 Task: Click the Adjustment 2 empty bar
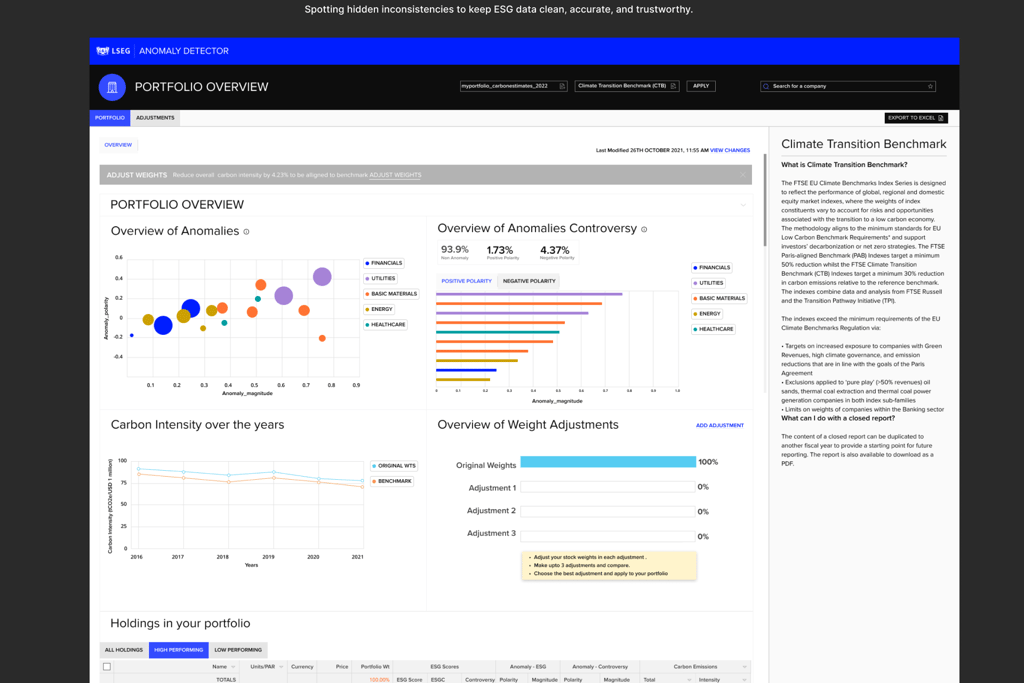point(607,512)
